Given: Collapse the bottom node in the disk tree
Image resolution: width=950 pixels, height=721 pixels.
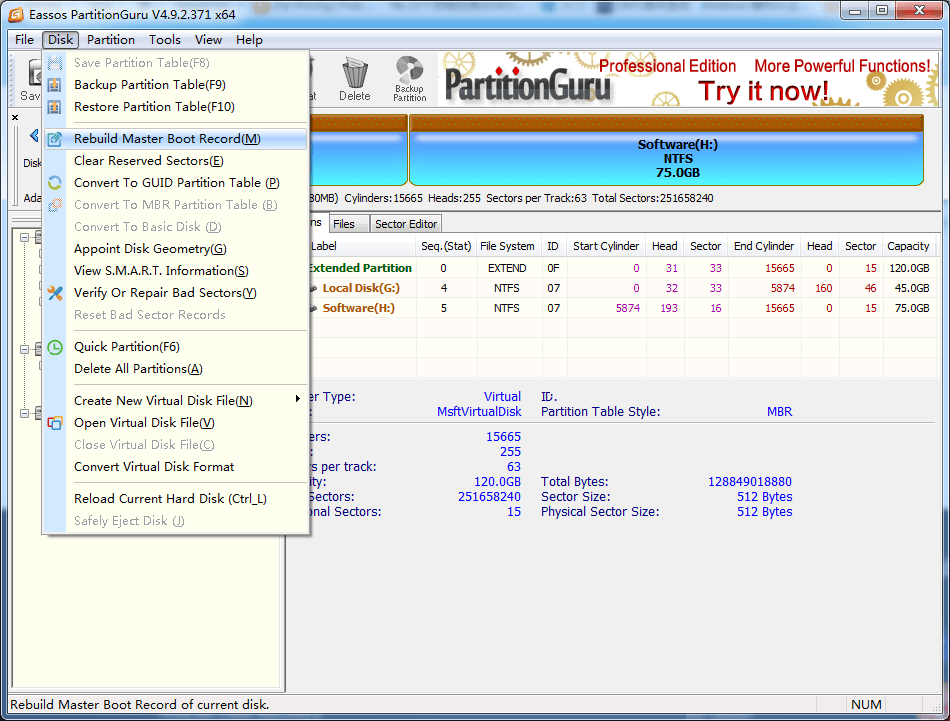Looking at the screenshot, I should pos(24,413).
